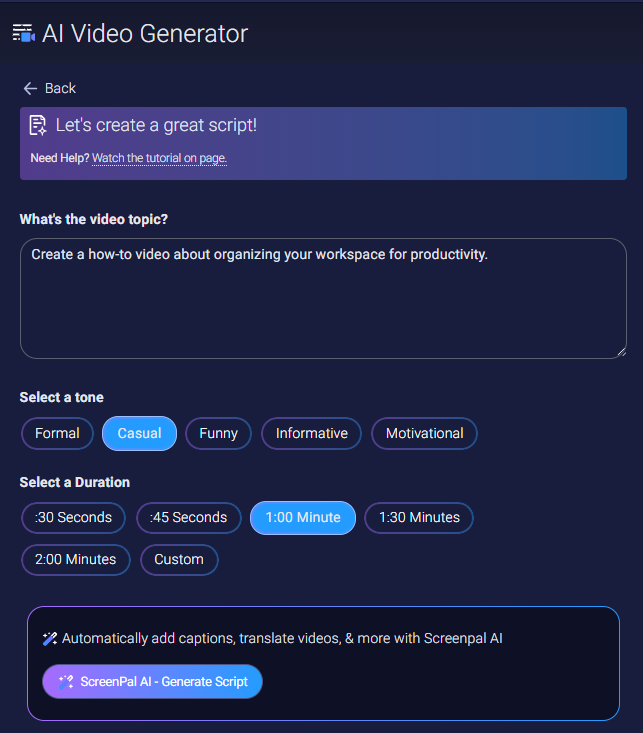Select the Formal tone option

pyautogui.click(x=57, y=433)
